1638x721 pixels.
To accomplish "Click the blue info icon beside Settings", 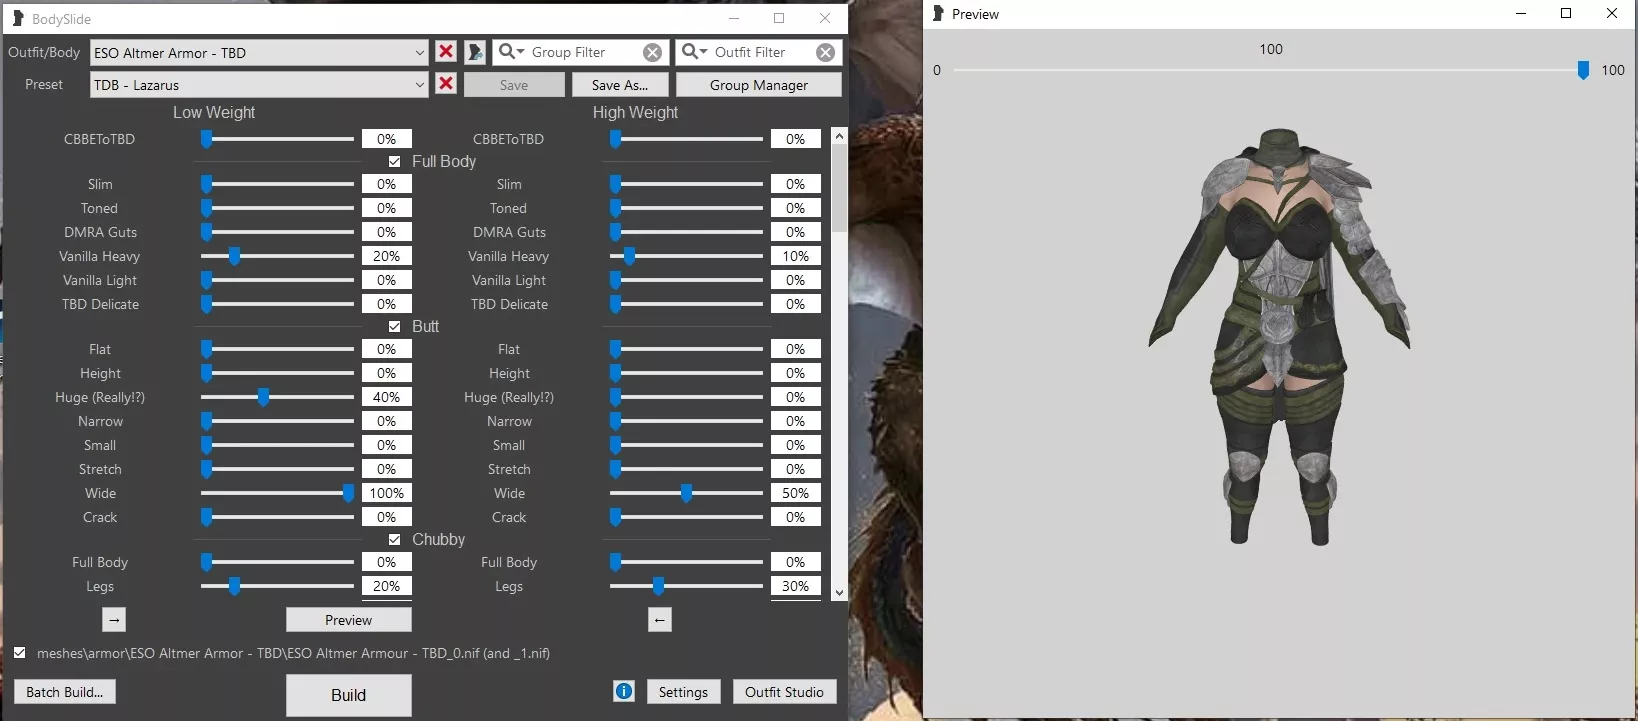I will [x=624, y=691].
